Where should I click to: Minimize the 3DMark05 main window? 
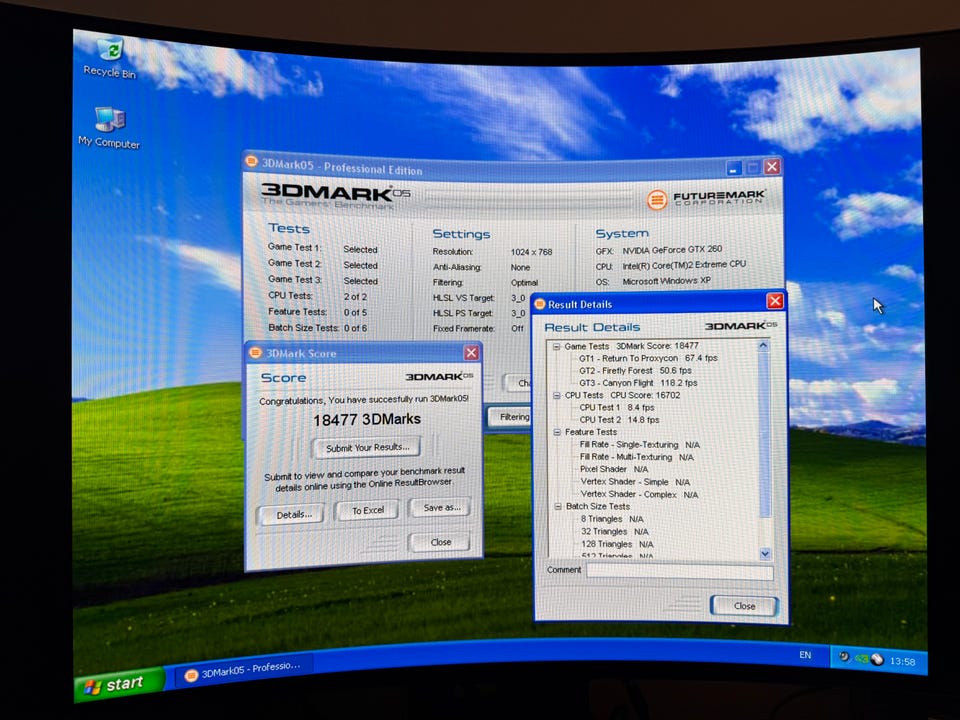(733, 167)
